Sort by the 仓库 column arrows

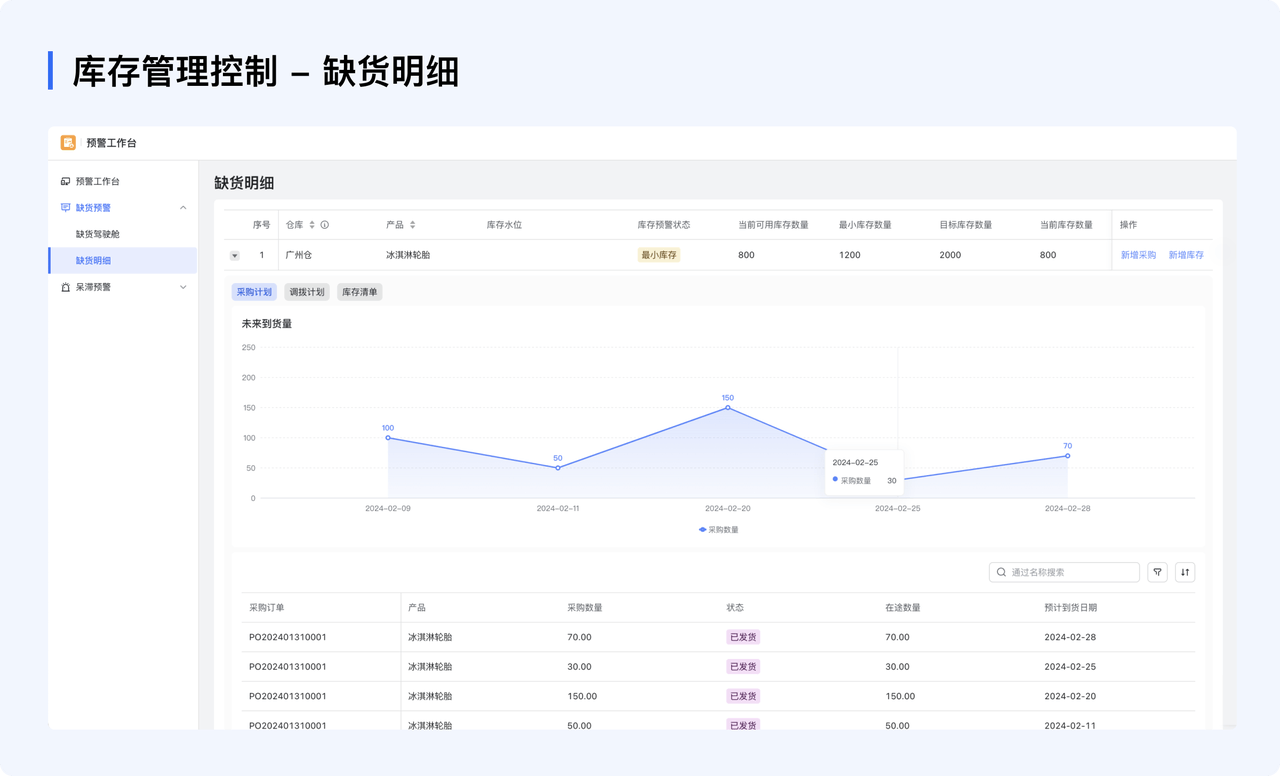click(x=312, y=225)
